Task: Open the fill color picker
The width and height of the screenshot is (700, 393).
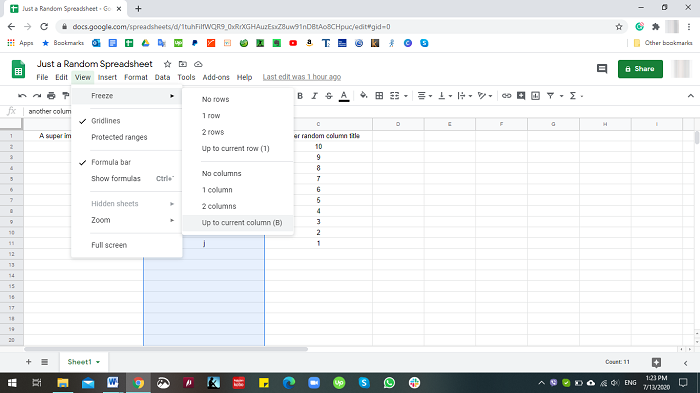Action: tap(364, 95)
